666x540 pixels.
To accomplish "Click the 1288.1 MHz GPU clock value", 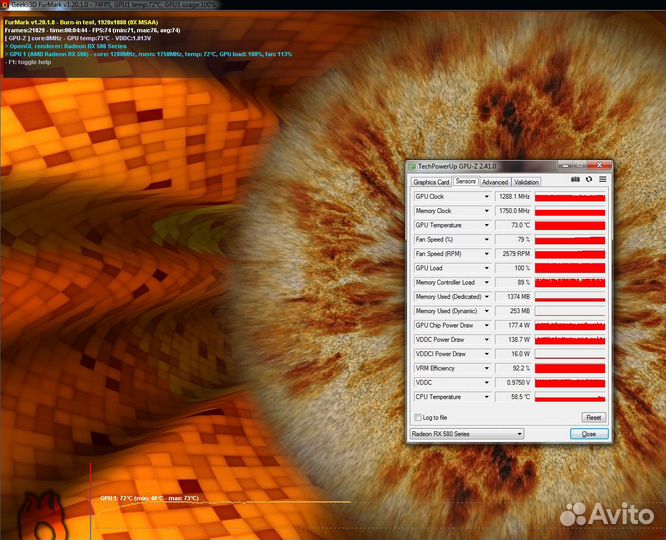I will pos(513,197).
